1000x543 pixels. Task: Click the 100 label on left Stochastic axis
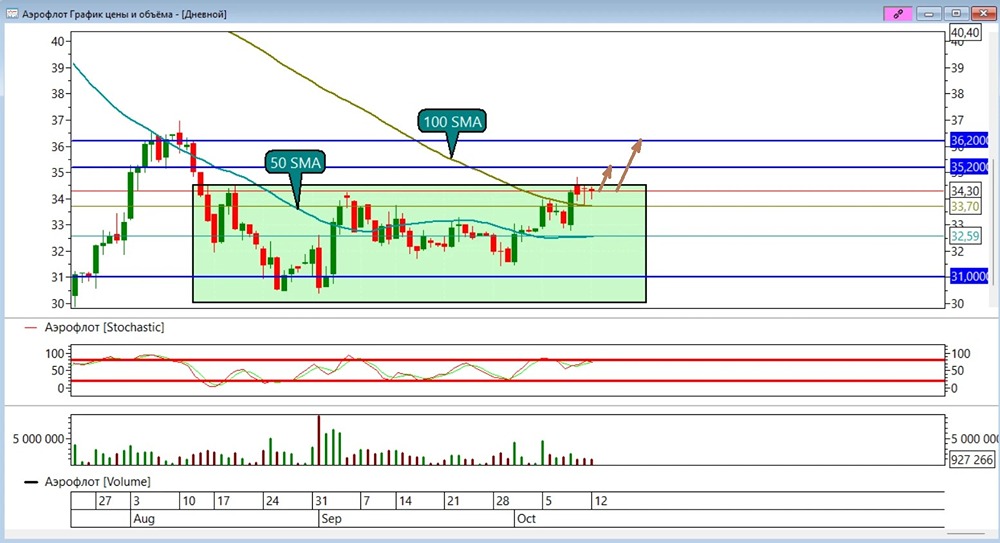pos(55,353)
